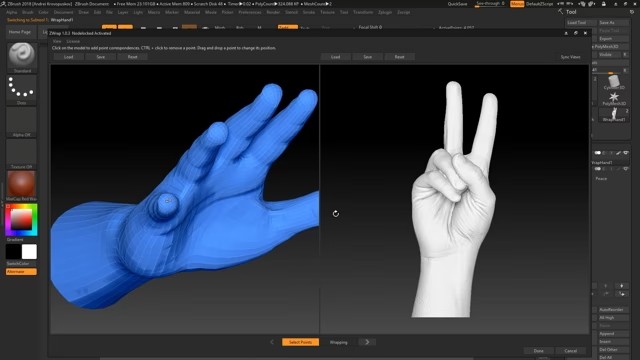Screen dimensions: 640x360
Task: Switch to the Wrapping step tab
Action: click(338, 342)
